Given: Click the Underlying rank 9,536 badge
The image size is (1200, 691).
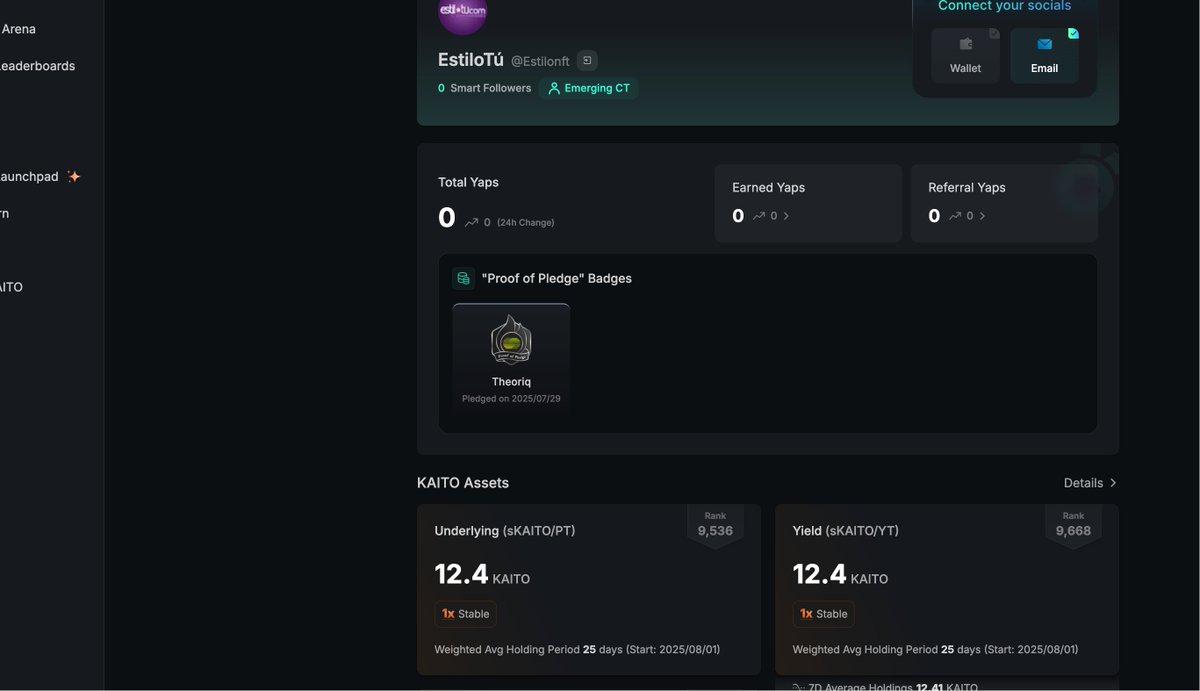Looking at the screenshot, I should 715,526.
